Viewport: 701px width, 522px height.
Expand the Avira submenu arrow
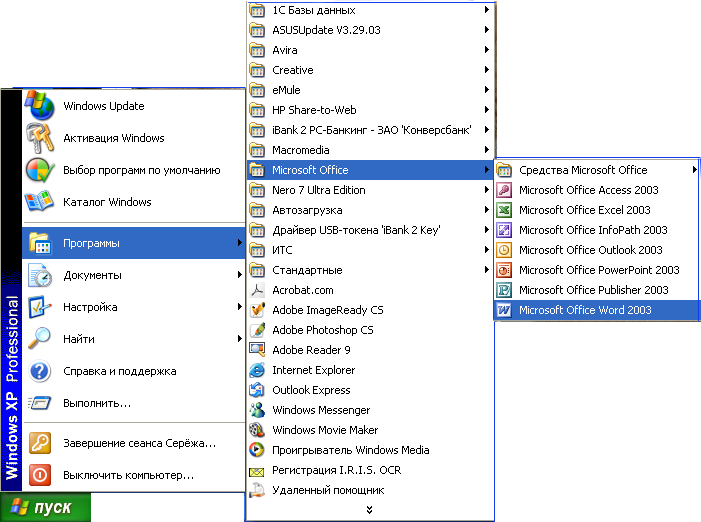coord(487,50)
